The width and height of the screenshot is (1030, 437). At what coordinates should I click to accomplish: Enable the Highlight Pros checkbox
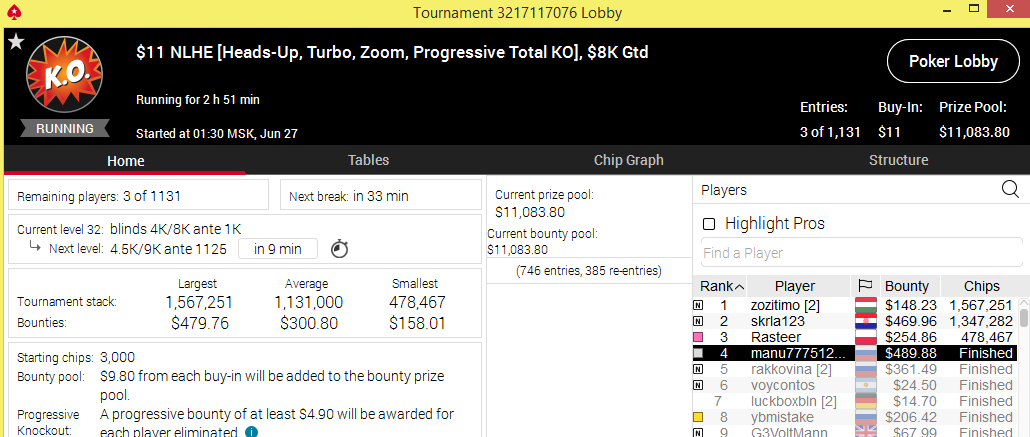point(709,224)
